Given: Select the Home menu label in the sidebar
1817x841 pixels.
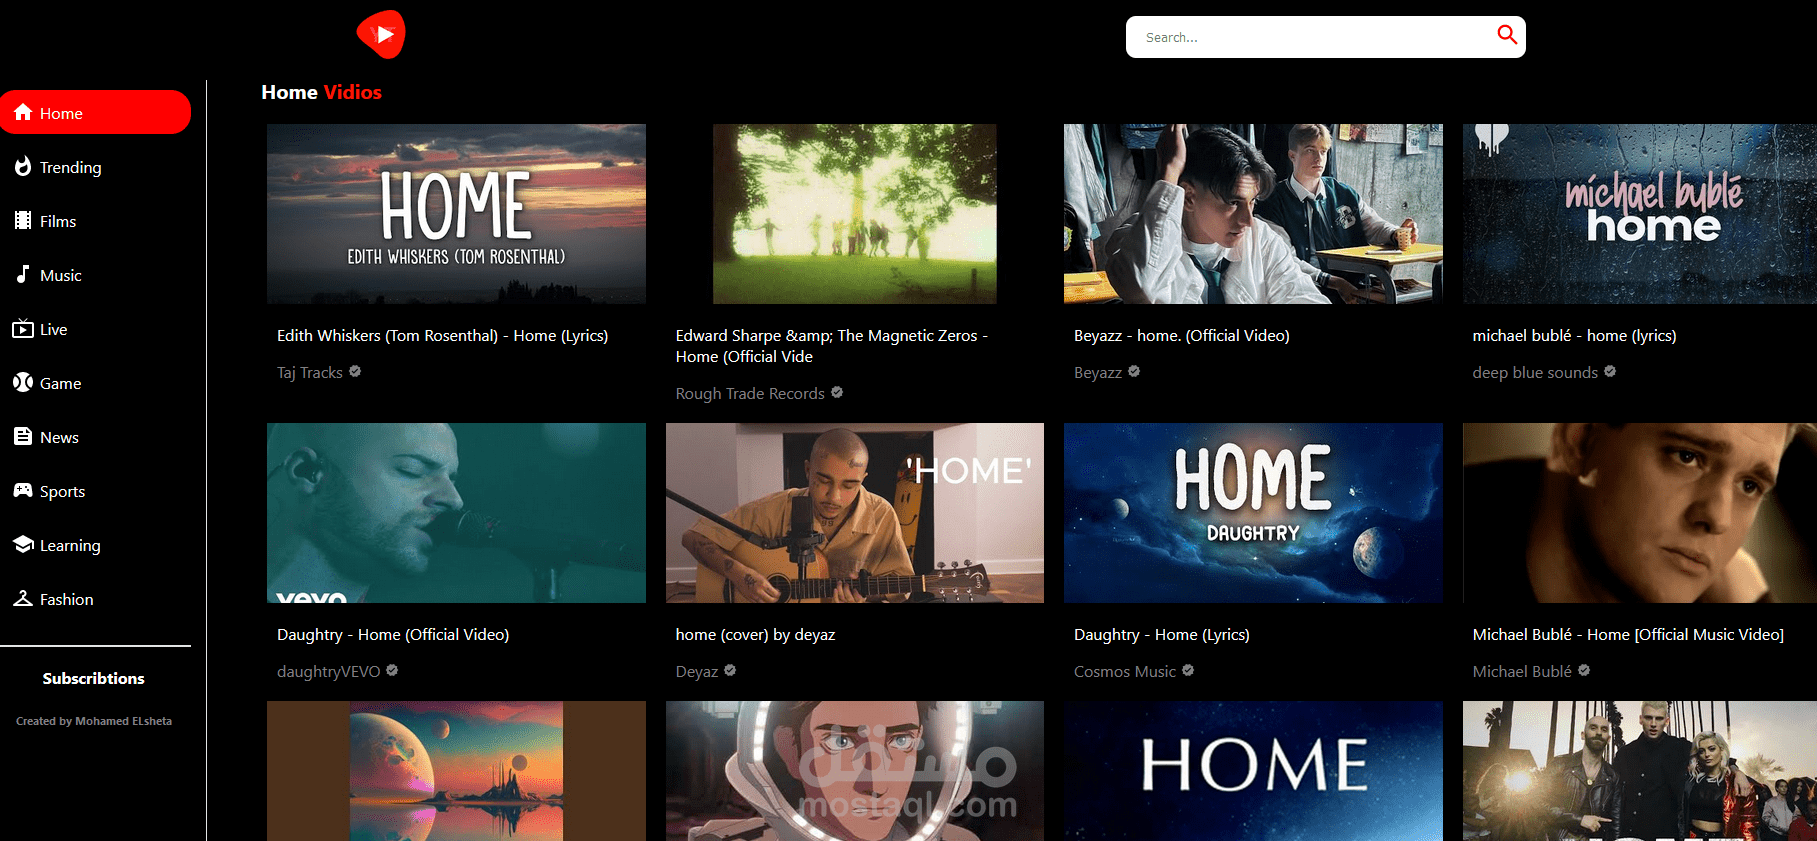Looking at the screenshot, I should click(61, 114).
